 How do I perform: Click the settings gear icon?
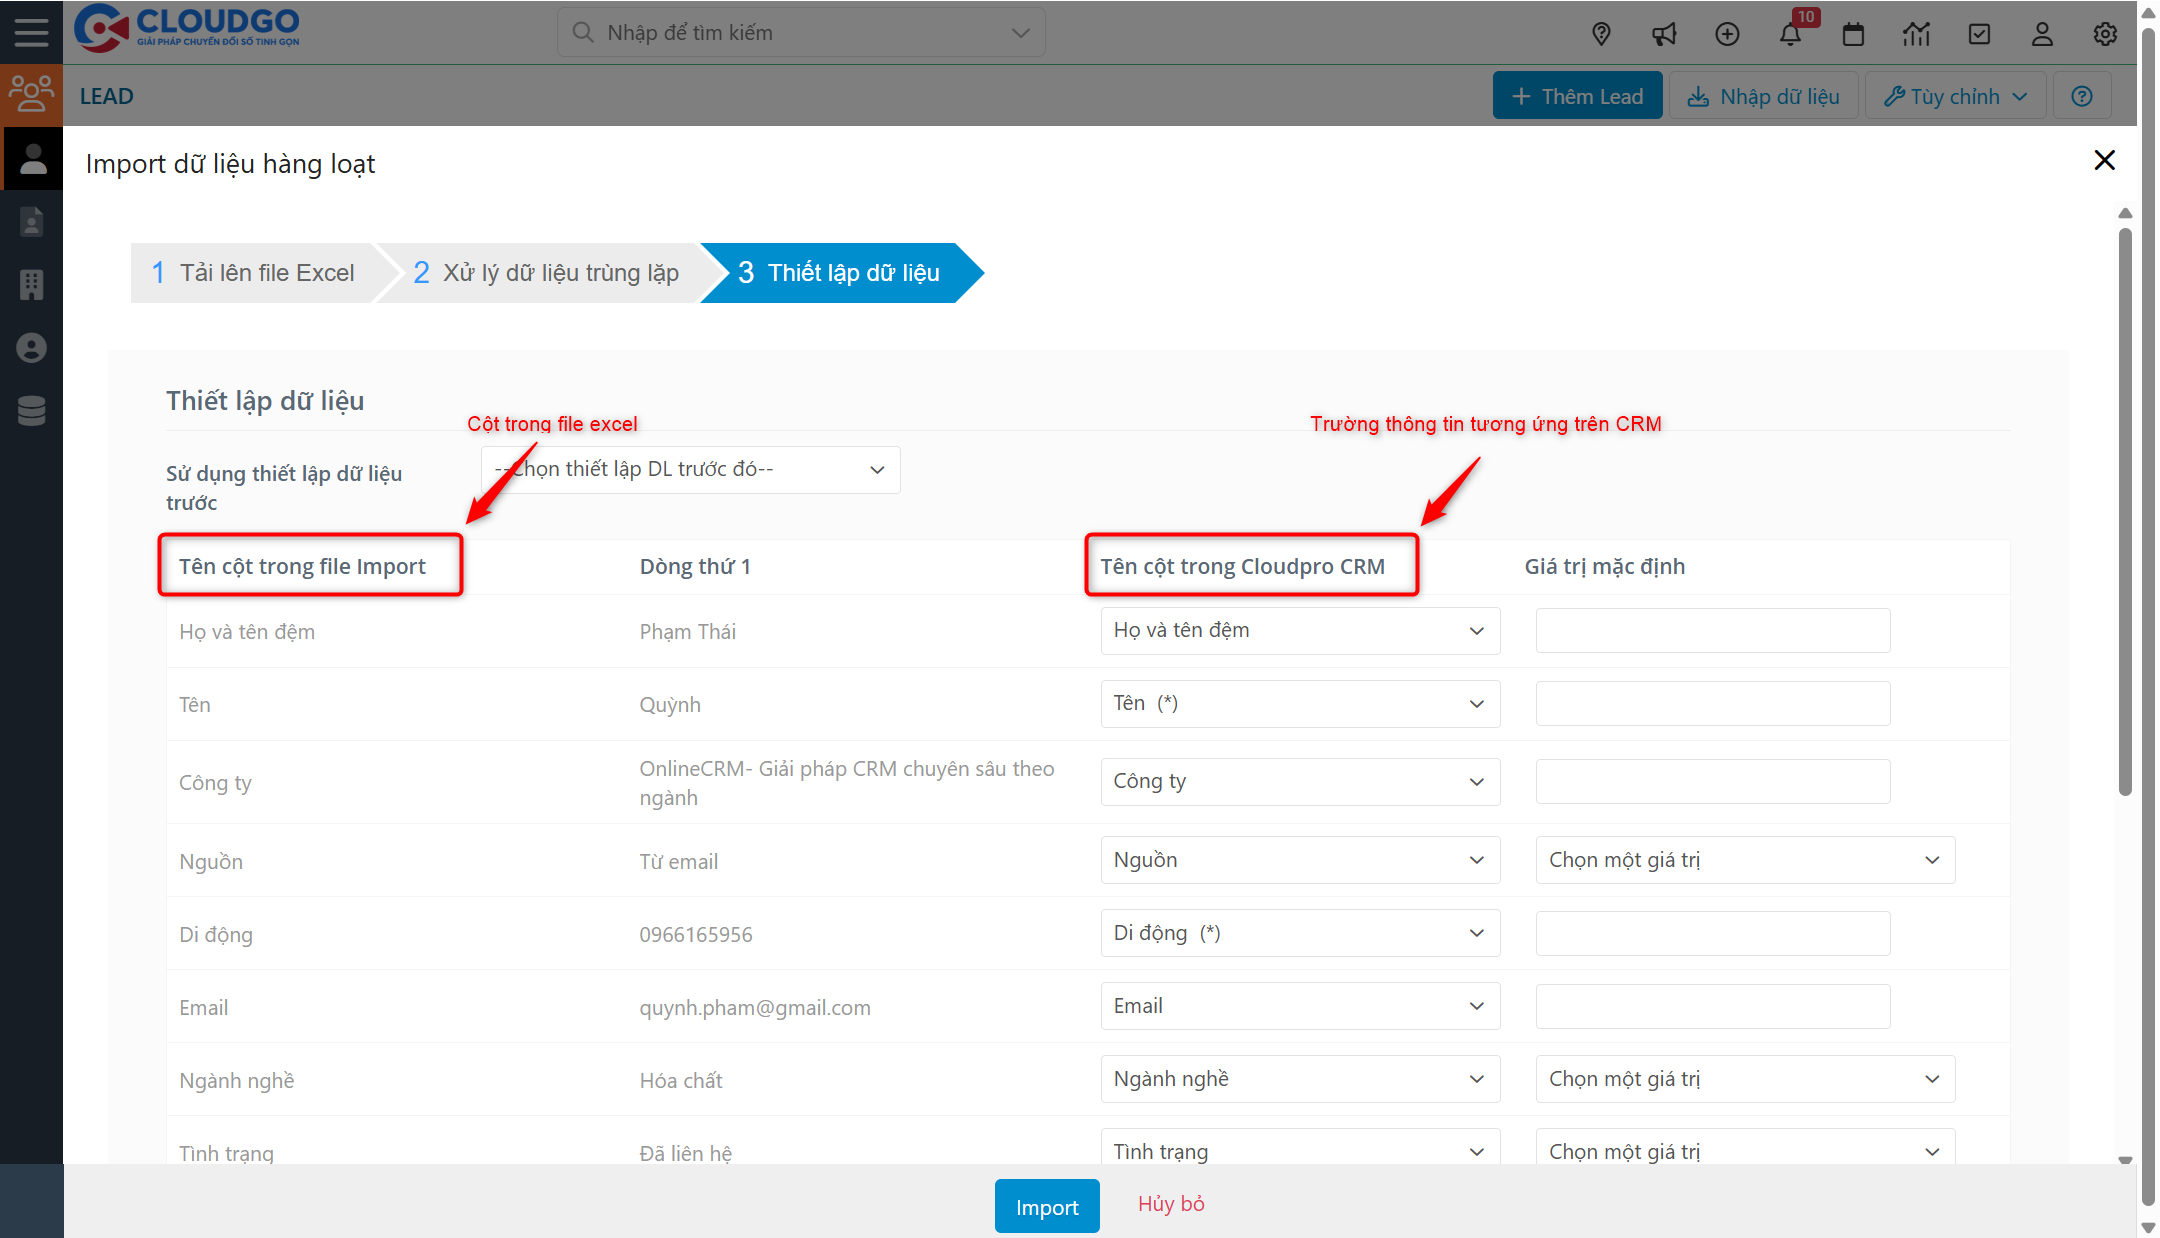(x=2105, y=35)
